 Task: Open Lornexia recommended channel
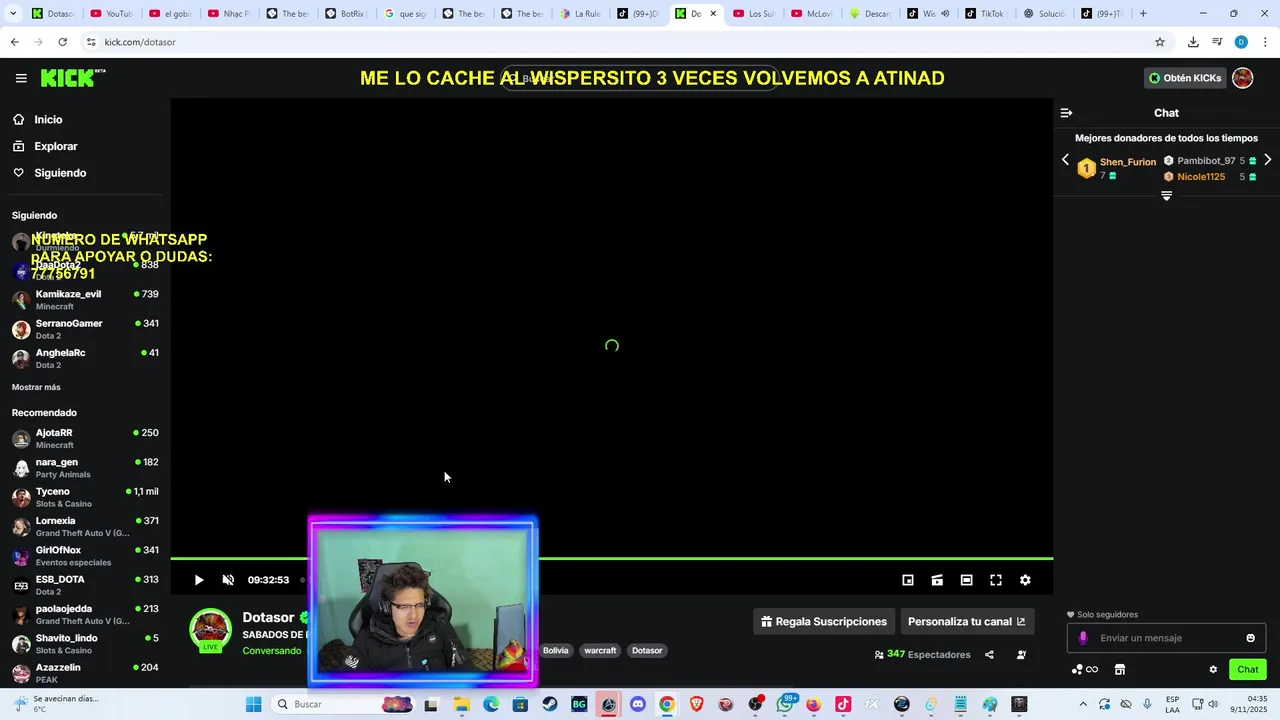[85, 526]
